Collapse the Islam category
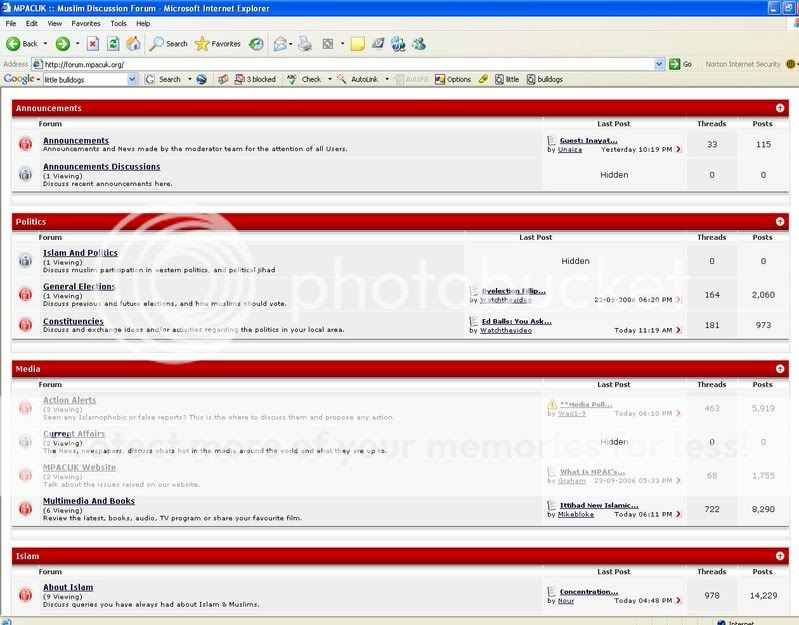Screen dimensions: 799x625 tap(780, 556)
